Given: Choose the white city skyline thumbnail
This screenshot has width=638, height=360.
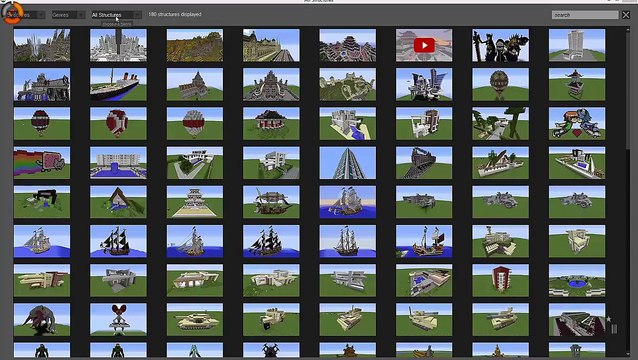Looking at the screenshot, I should pos(118,45).
